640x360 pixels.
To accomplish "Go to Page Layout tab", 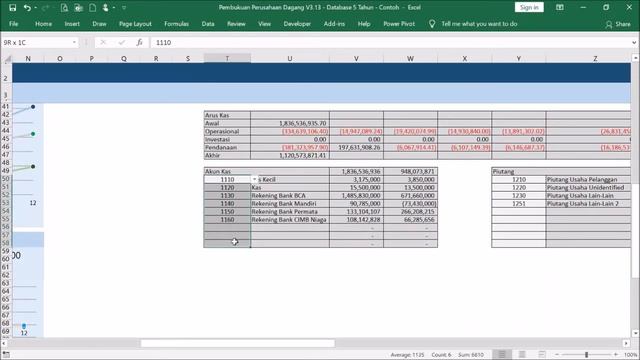I will 135,24.
